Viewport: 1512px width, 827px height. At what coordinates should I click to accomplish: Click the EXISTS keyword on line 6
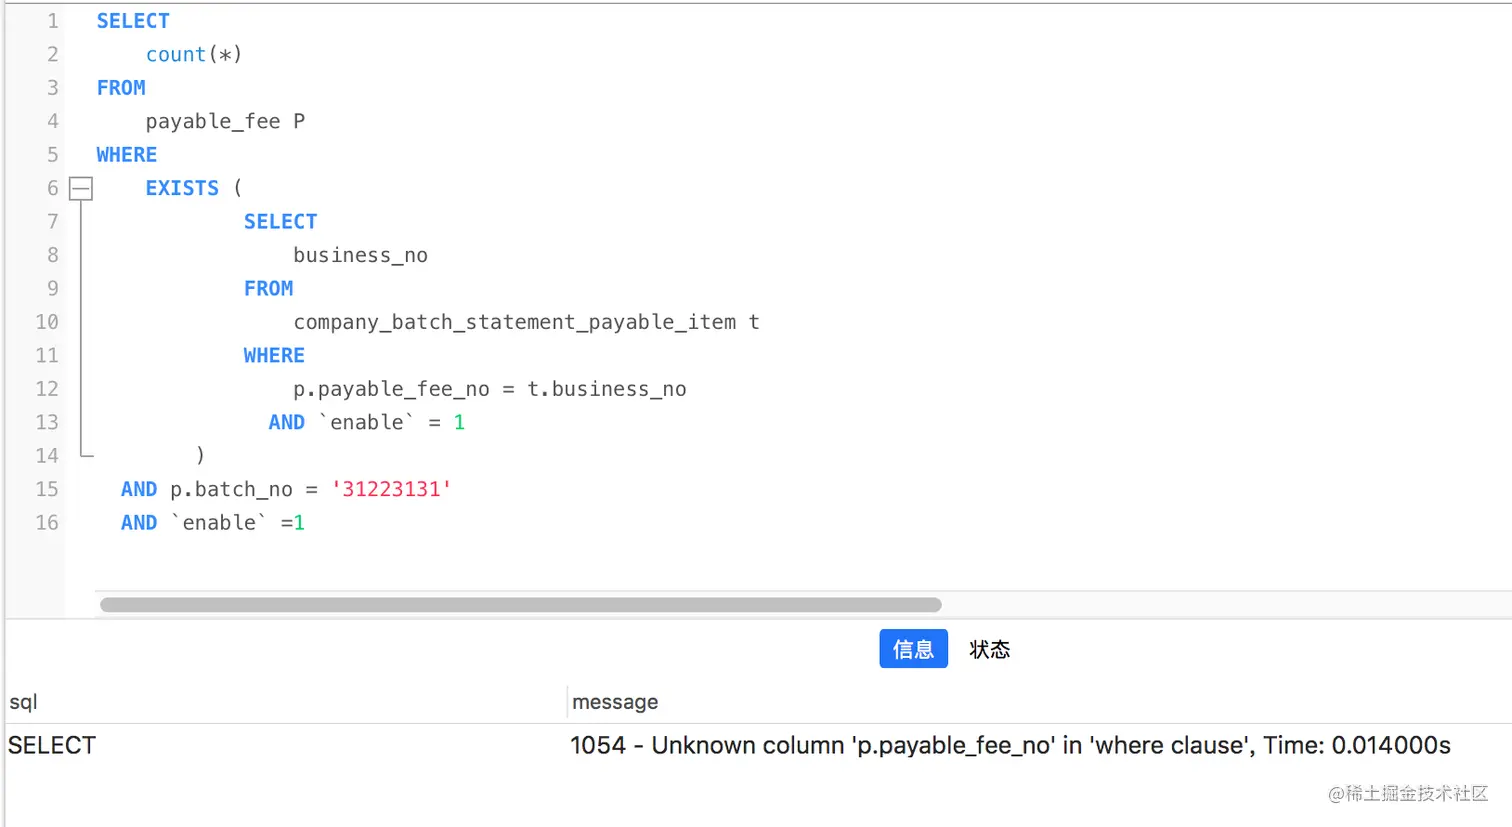tap(182, 188)
